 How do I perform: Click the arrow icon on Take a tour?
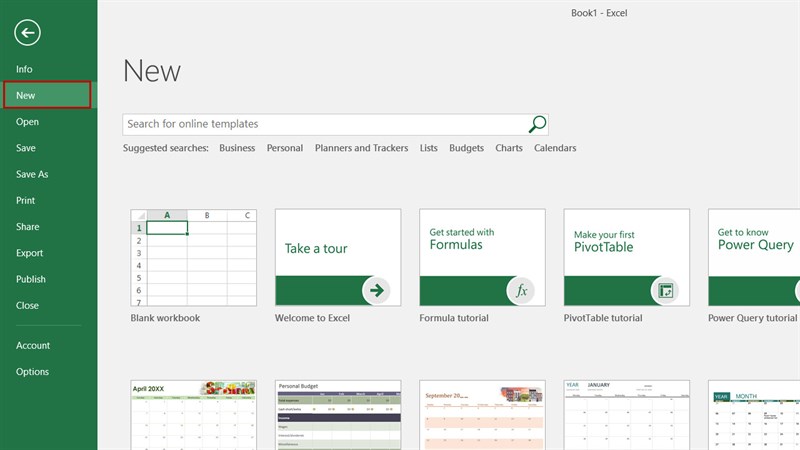pyautogui.click(x=377, y=290)
